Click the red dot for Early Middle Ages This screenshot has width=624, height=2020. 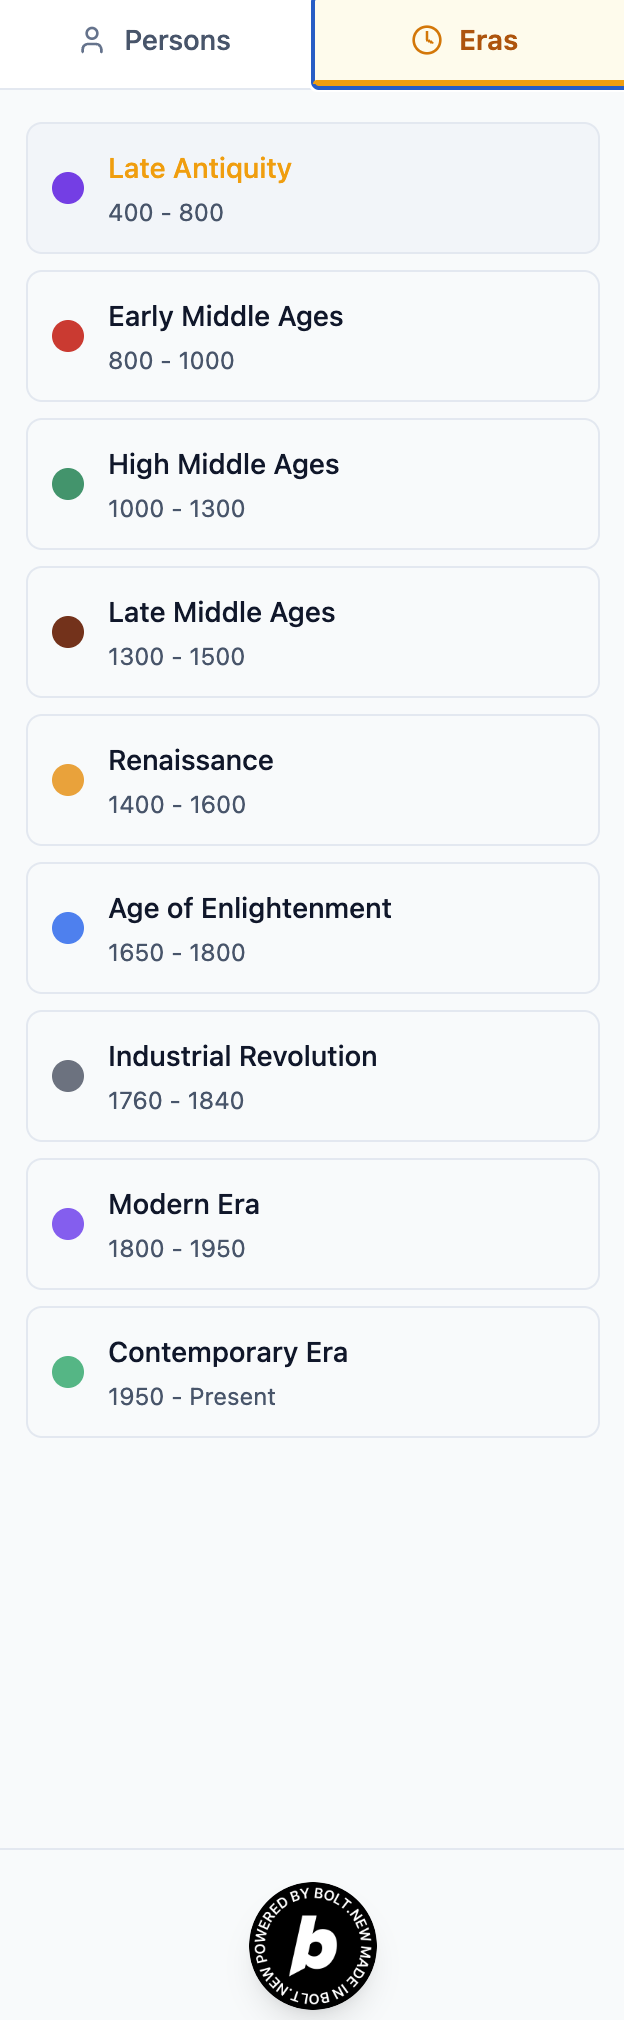68,336
